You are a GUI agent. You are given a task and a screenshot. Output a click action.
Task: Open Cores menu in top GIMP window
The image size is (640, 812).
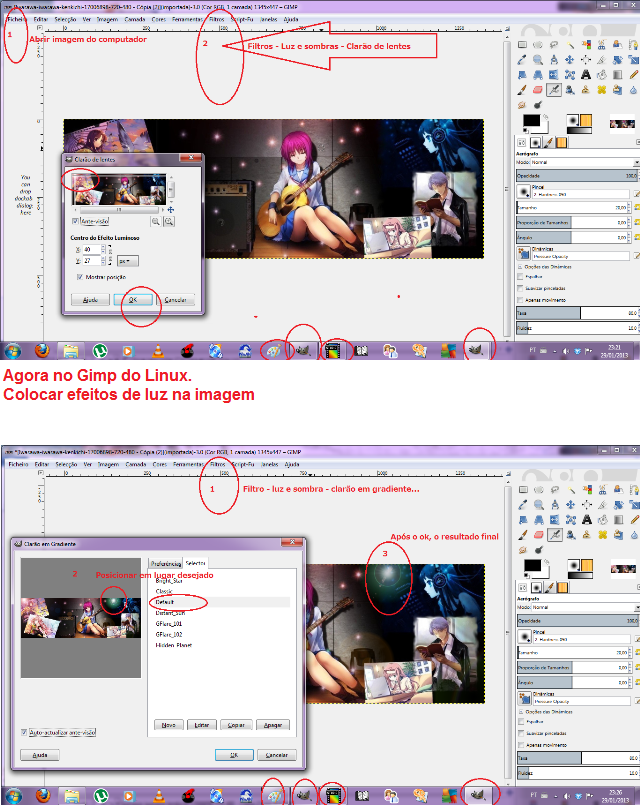pos(158,19)
